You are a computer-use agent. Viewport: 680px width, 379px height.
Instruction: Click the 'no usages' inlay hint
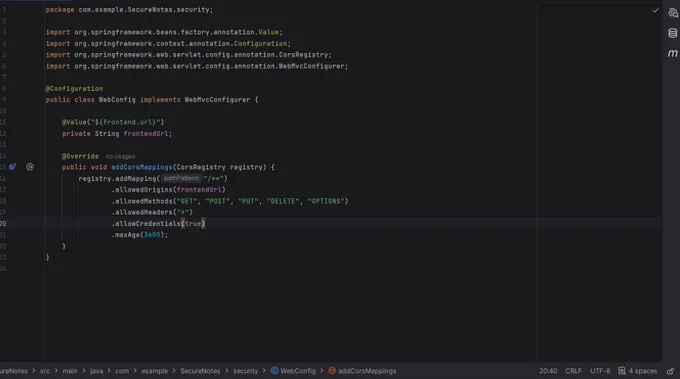click(120, 157)
